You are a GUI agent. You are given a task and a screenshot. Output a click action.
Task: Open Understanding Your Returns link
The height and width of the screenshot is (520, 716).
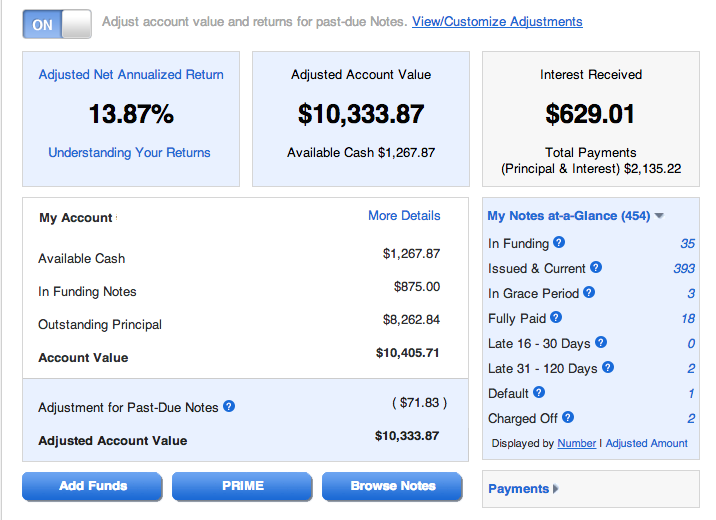(x=129, y=152)
